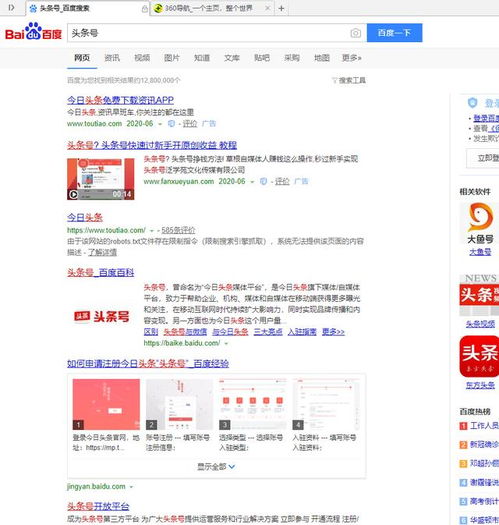
Task: Open step 3 thumbnail 选择类型
Action: [x=253, y=404]
